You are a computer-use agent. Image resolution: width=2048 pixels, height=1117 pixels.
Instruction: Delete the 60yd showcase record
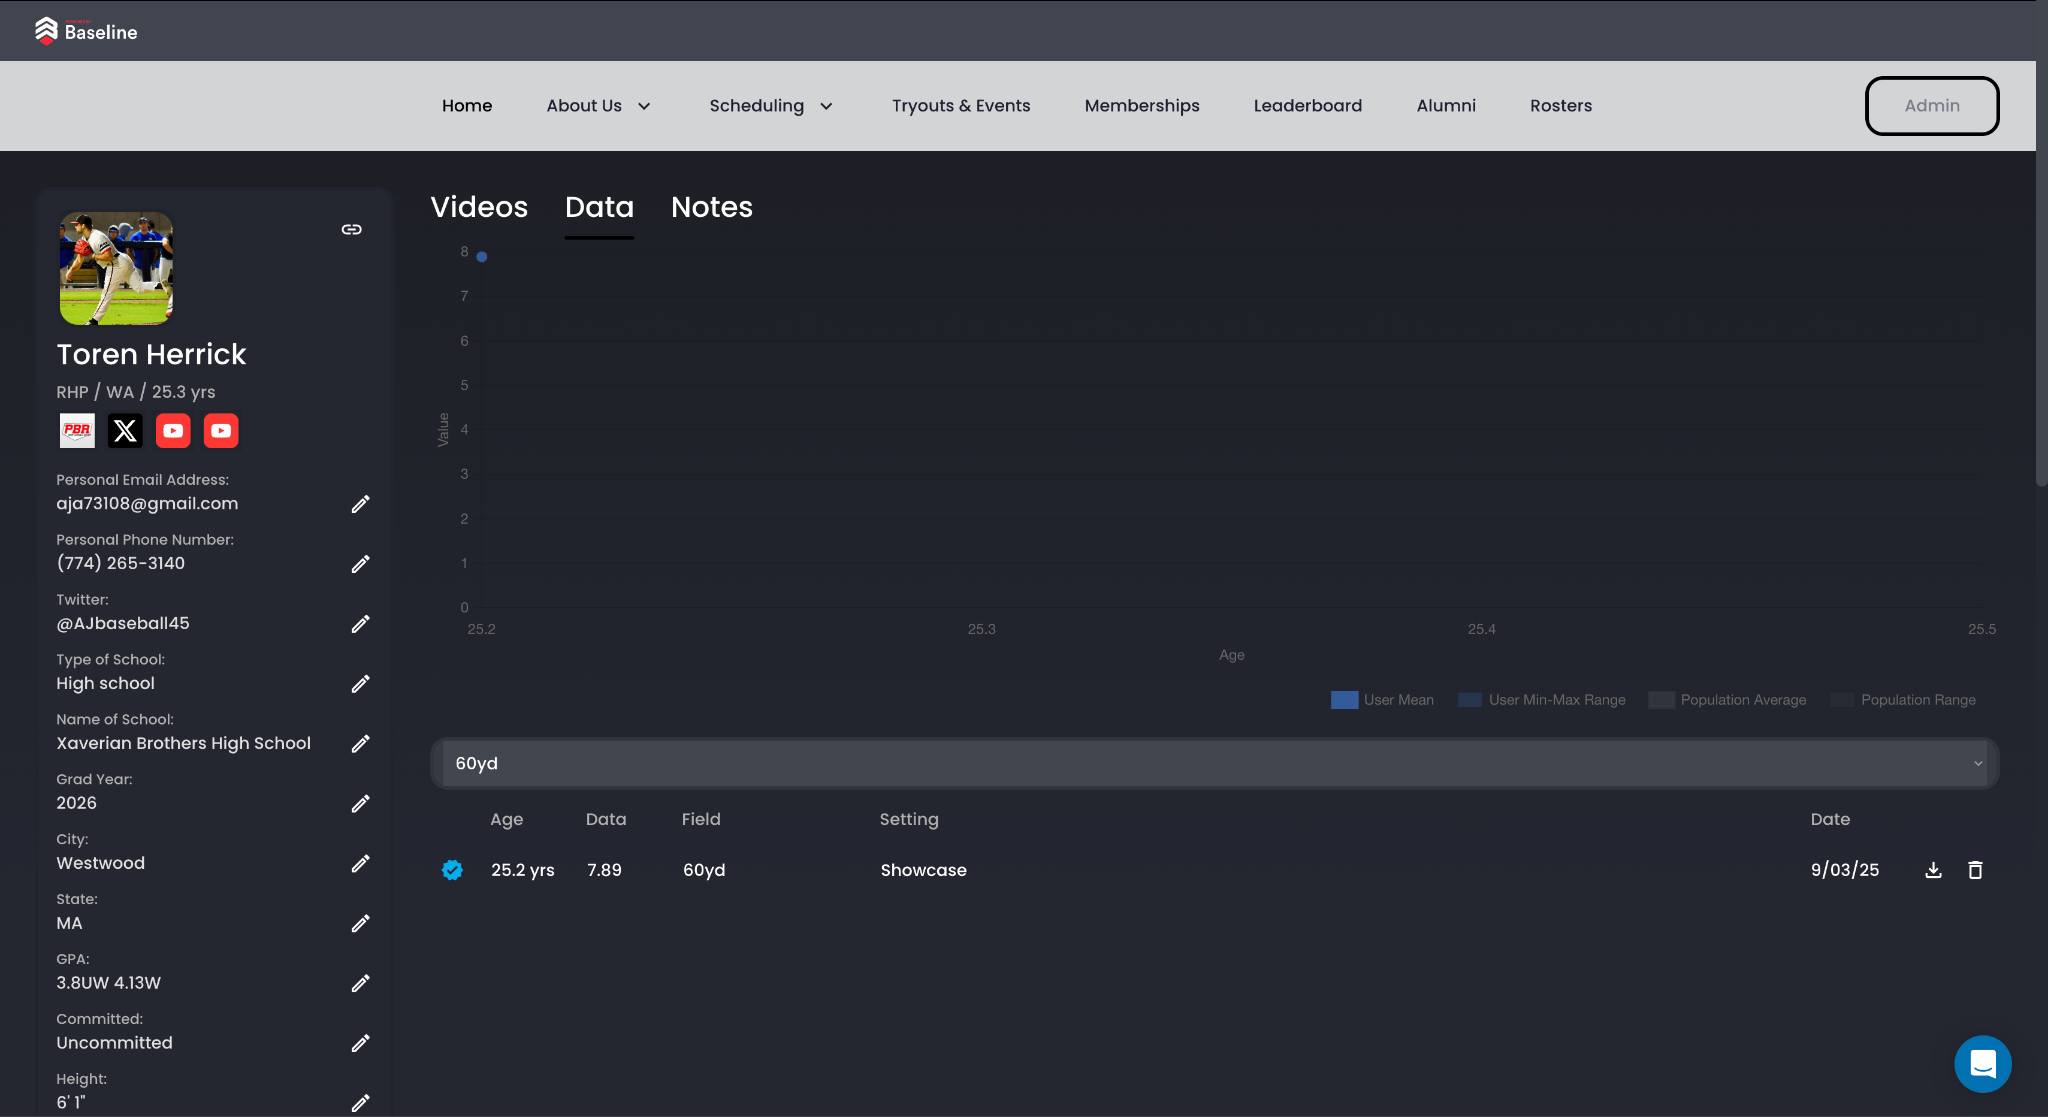(1975, 870)
